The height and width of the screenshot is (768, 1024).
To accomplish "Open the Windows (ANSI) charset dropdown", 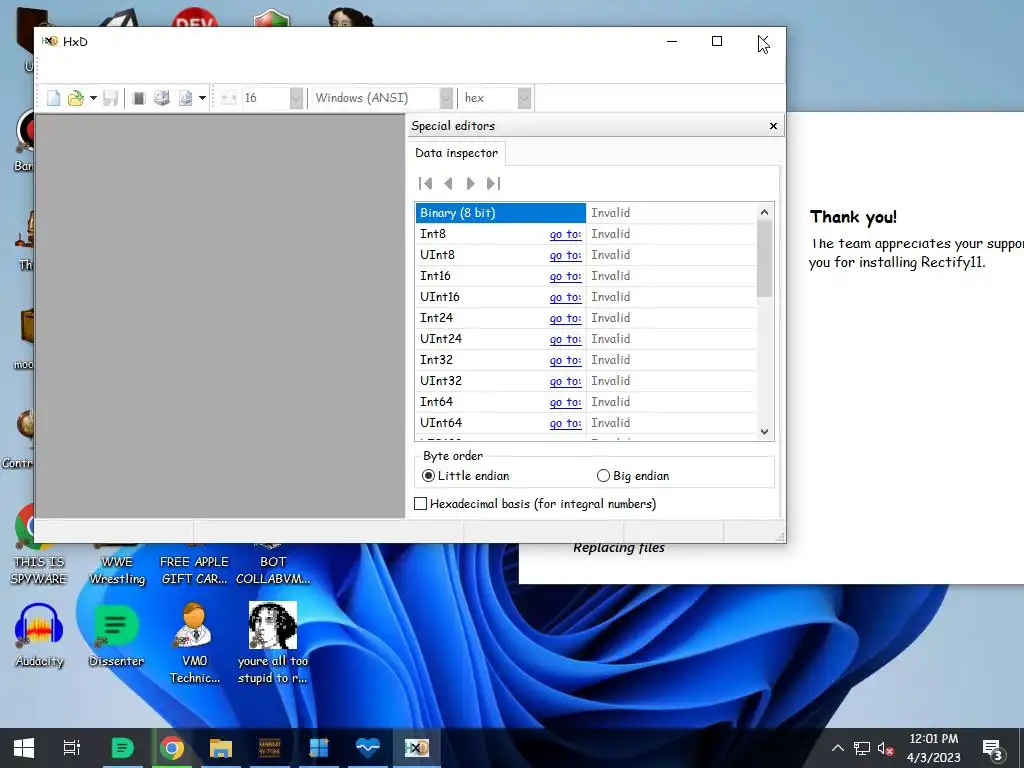I will (x=446, y=99).
